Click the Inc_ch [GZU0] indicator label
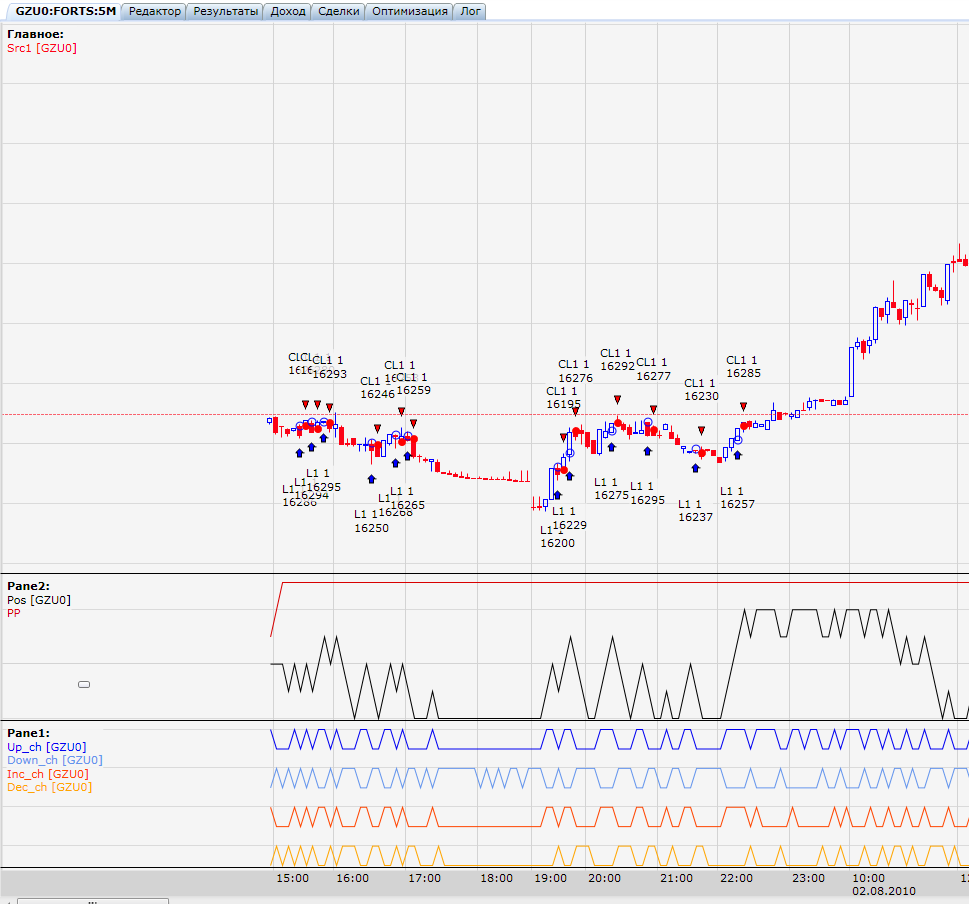969x904 pixels. (x=47, y=774)
